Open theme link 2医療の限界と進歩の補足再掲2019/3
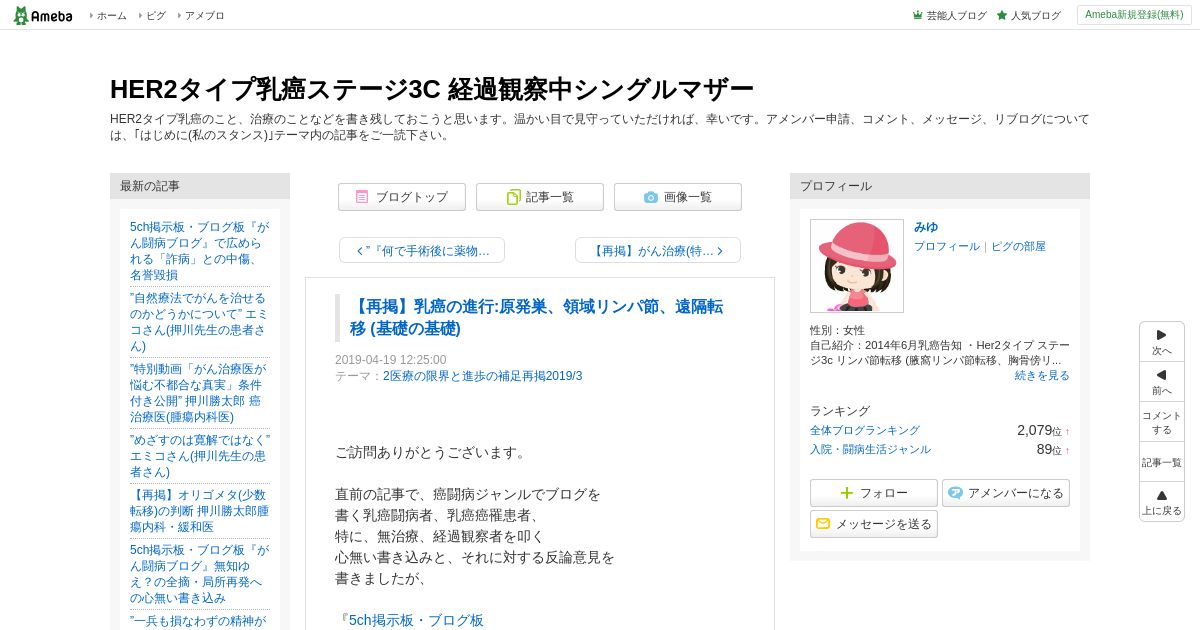 click(x=482, y=376)
